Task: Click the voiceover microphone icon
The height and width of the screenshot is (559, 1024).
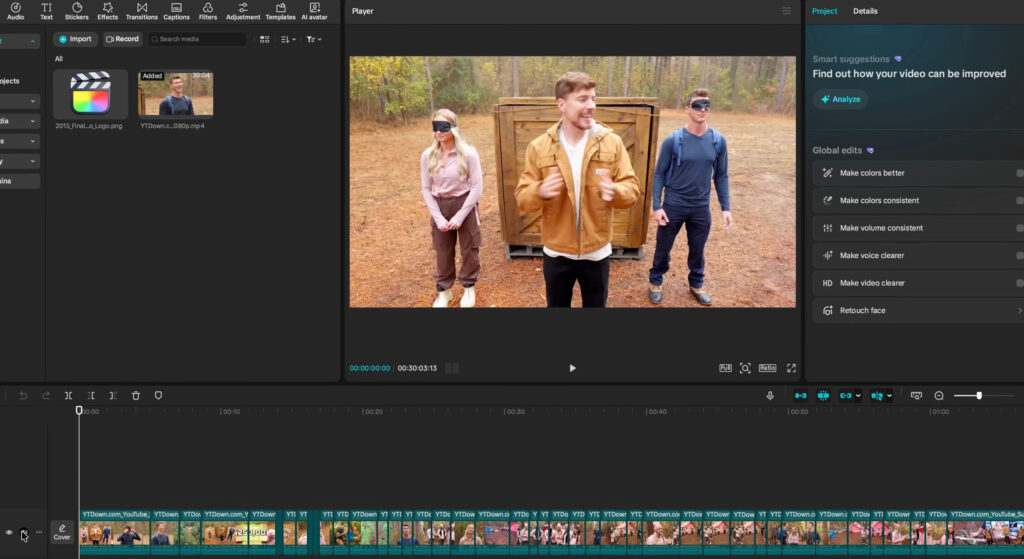Action: click(770, 396)
